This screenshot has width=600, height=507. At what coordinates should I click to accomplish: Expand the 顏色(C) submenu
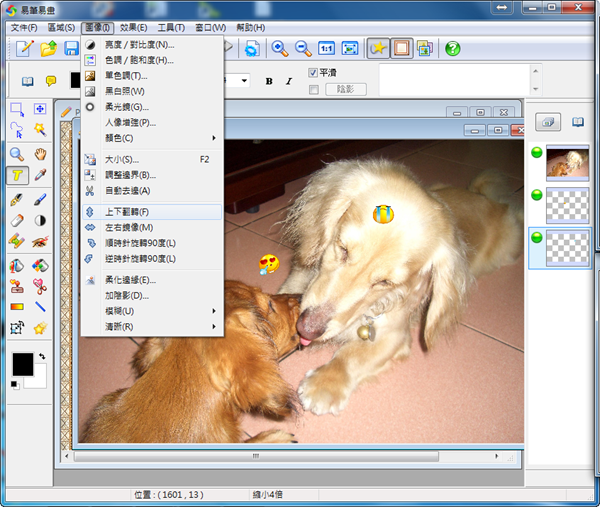pyautogui.click(x=152, y=138)
